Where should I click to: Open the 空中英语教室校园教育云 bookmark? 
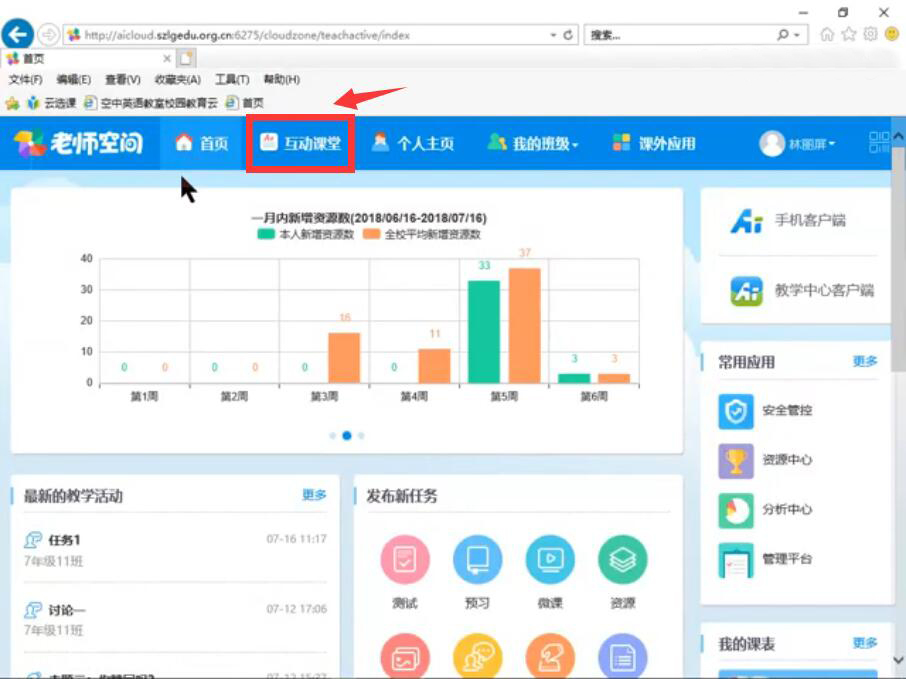point(151,103)
